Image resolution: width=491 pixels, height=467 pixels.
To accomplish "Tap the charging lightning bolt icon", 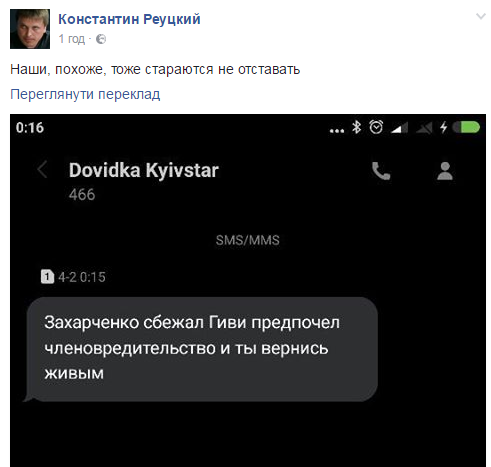I will (444, 127).
